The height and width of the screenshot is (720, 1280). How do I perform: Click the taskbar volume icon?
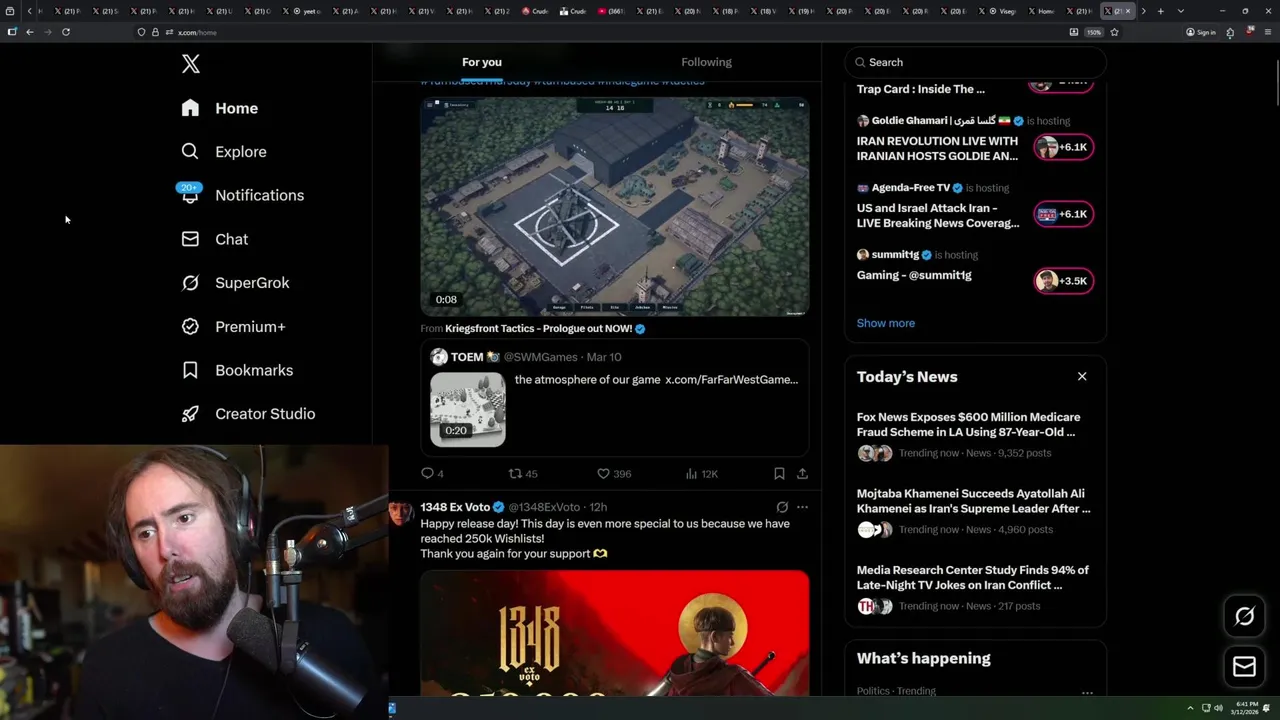[1218, 708]
